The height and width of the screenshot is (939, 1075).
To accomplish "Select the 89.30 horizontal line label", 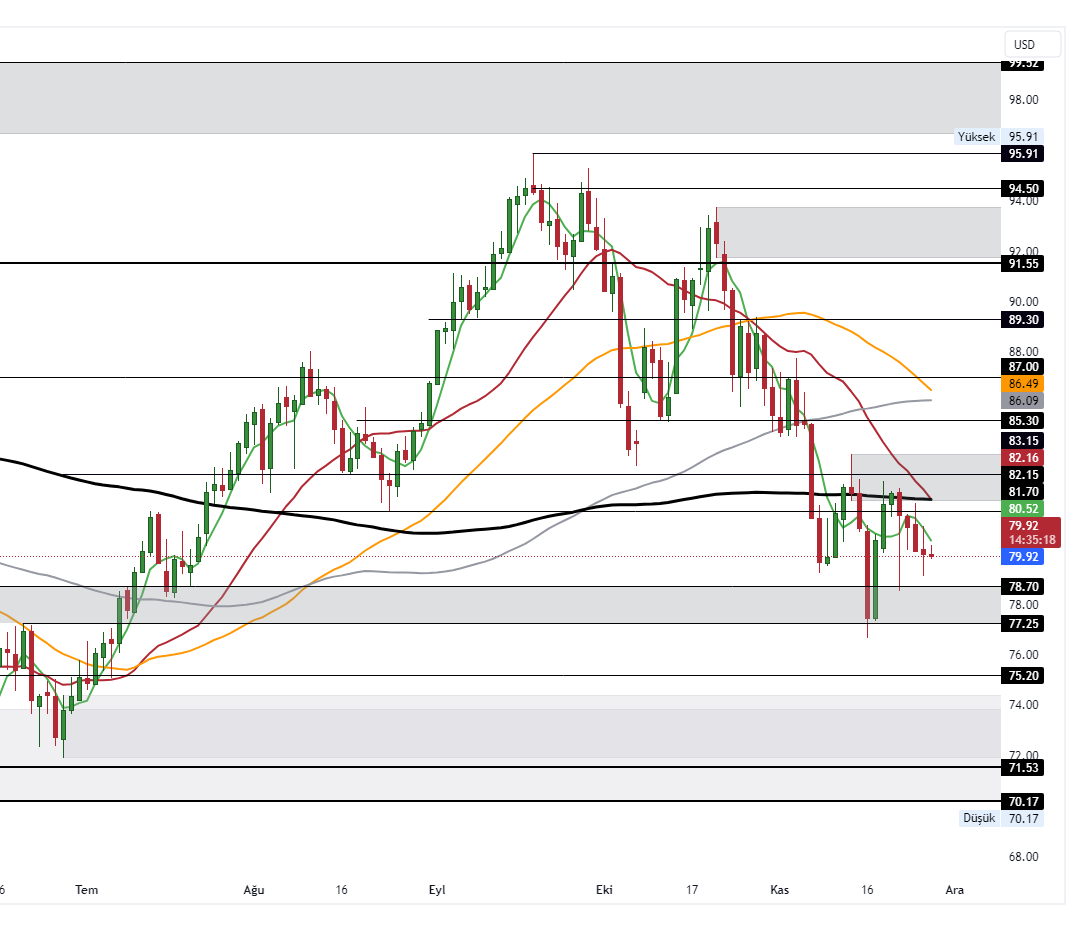I will (1022, 320).
